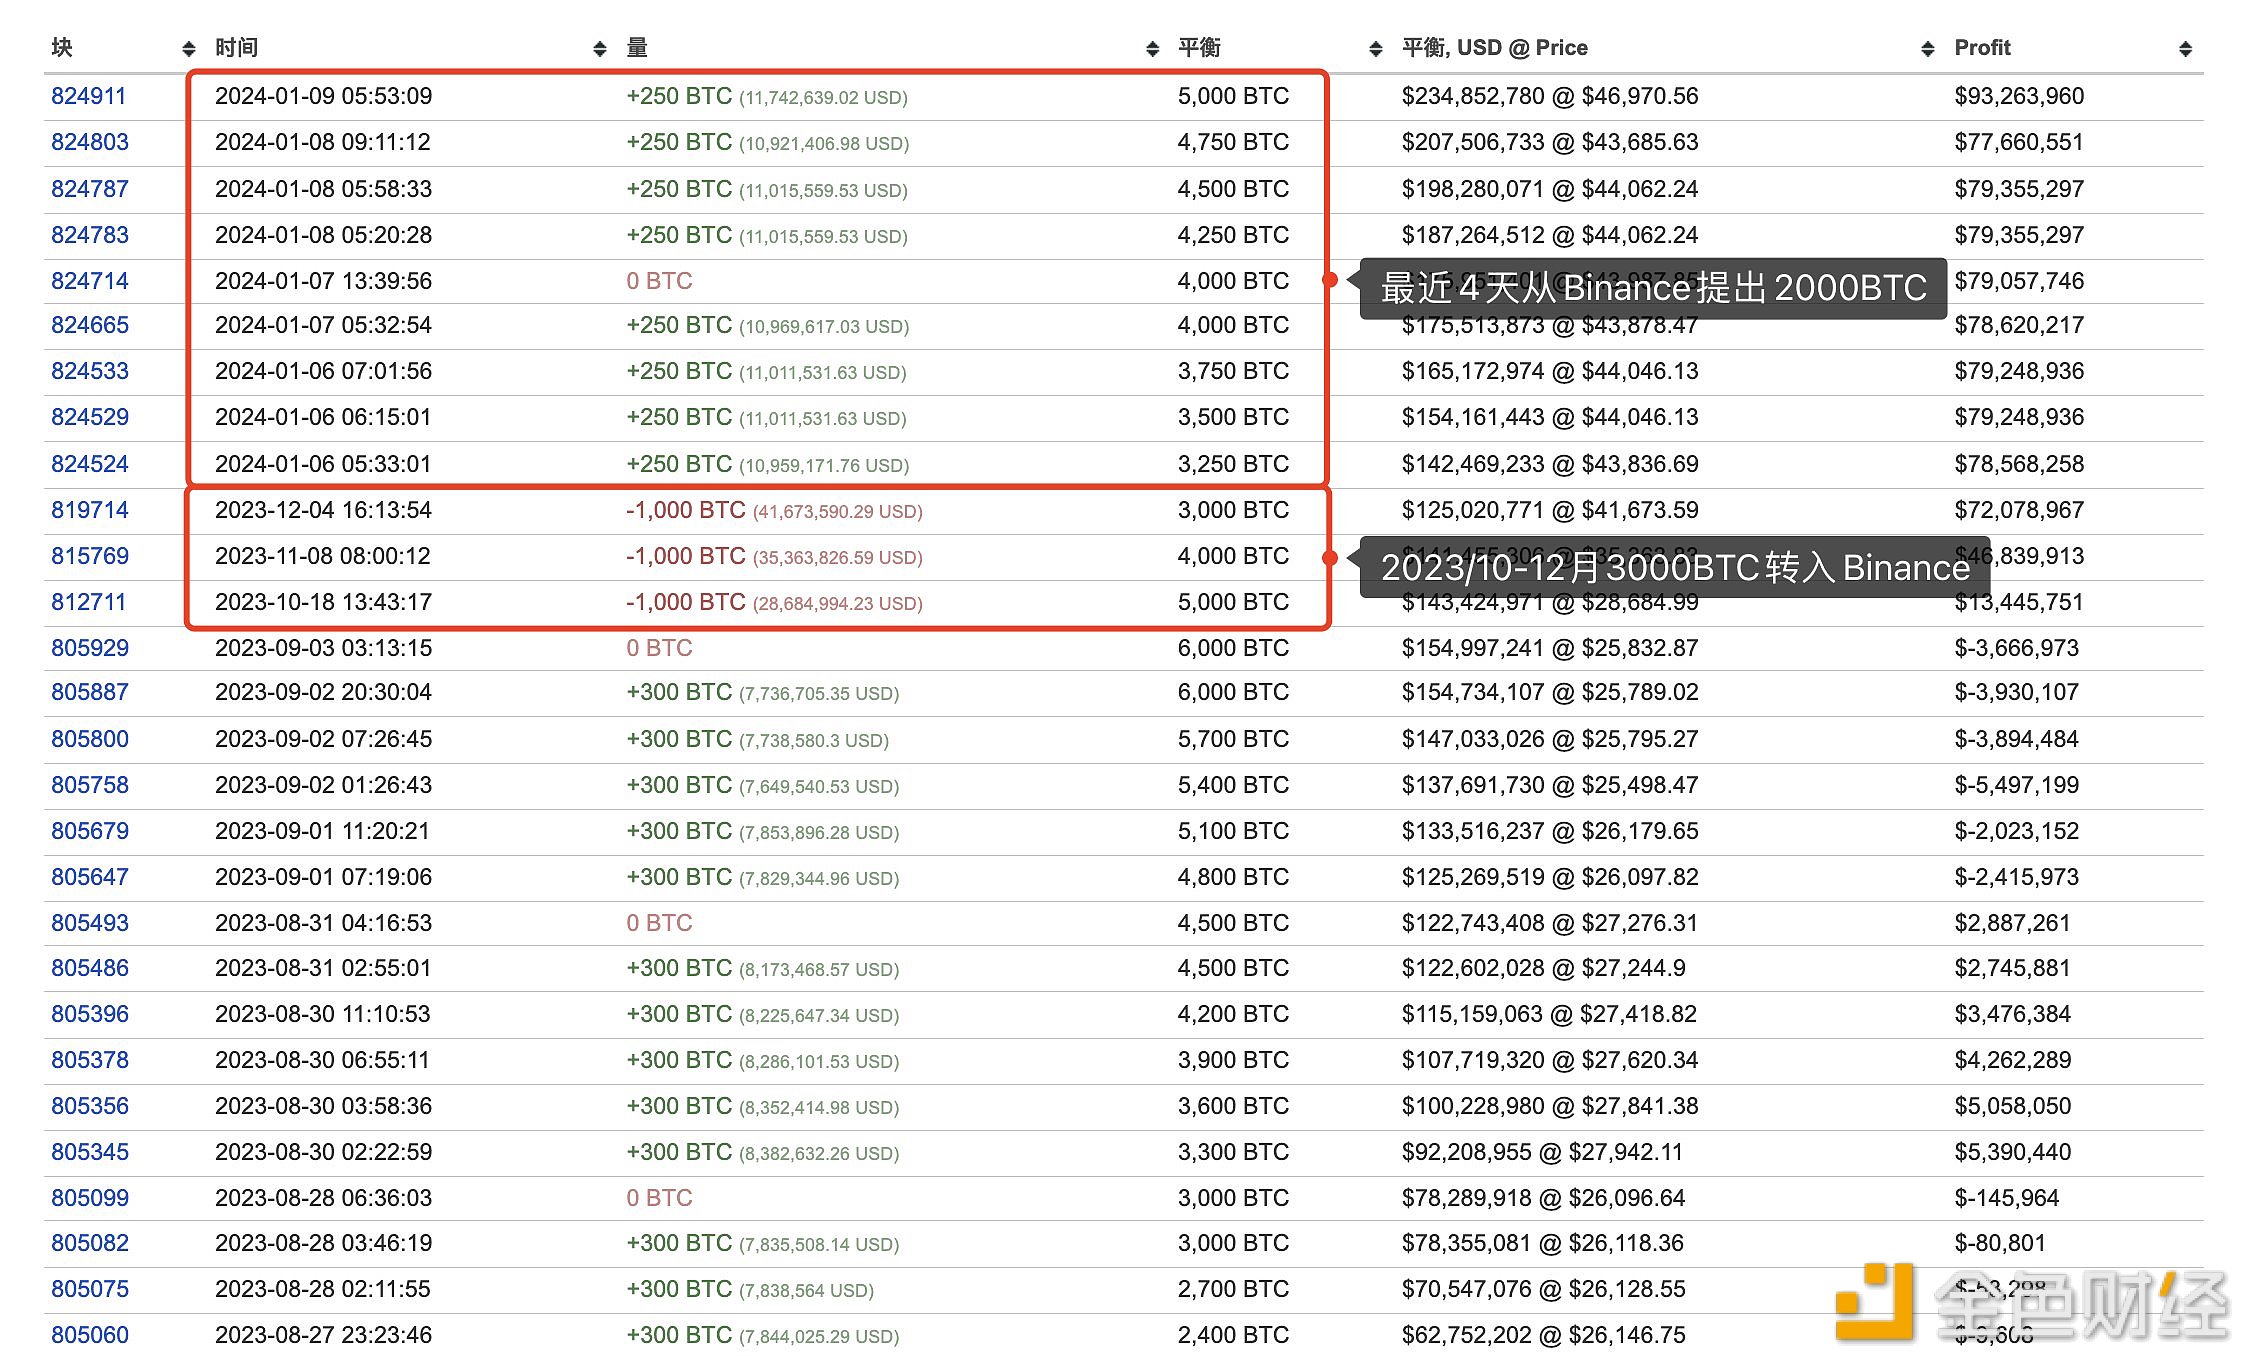Screen dimensions: 2244x1356
Task: Sort by the 块 column arrows
Action: 189,49
